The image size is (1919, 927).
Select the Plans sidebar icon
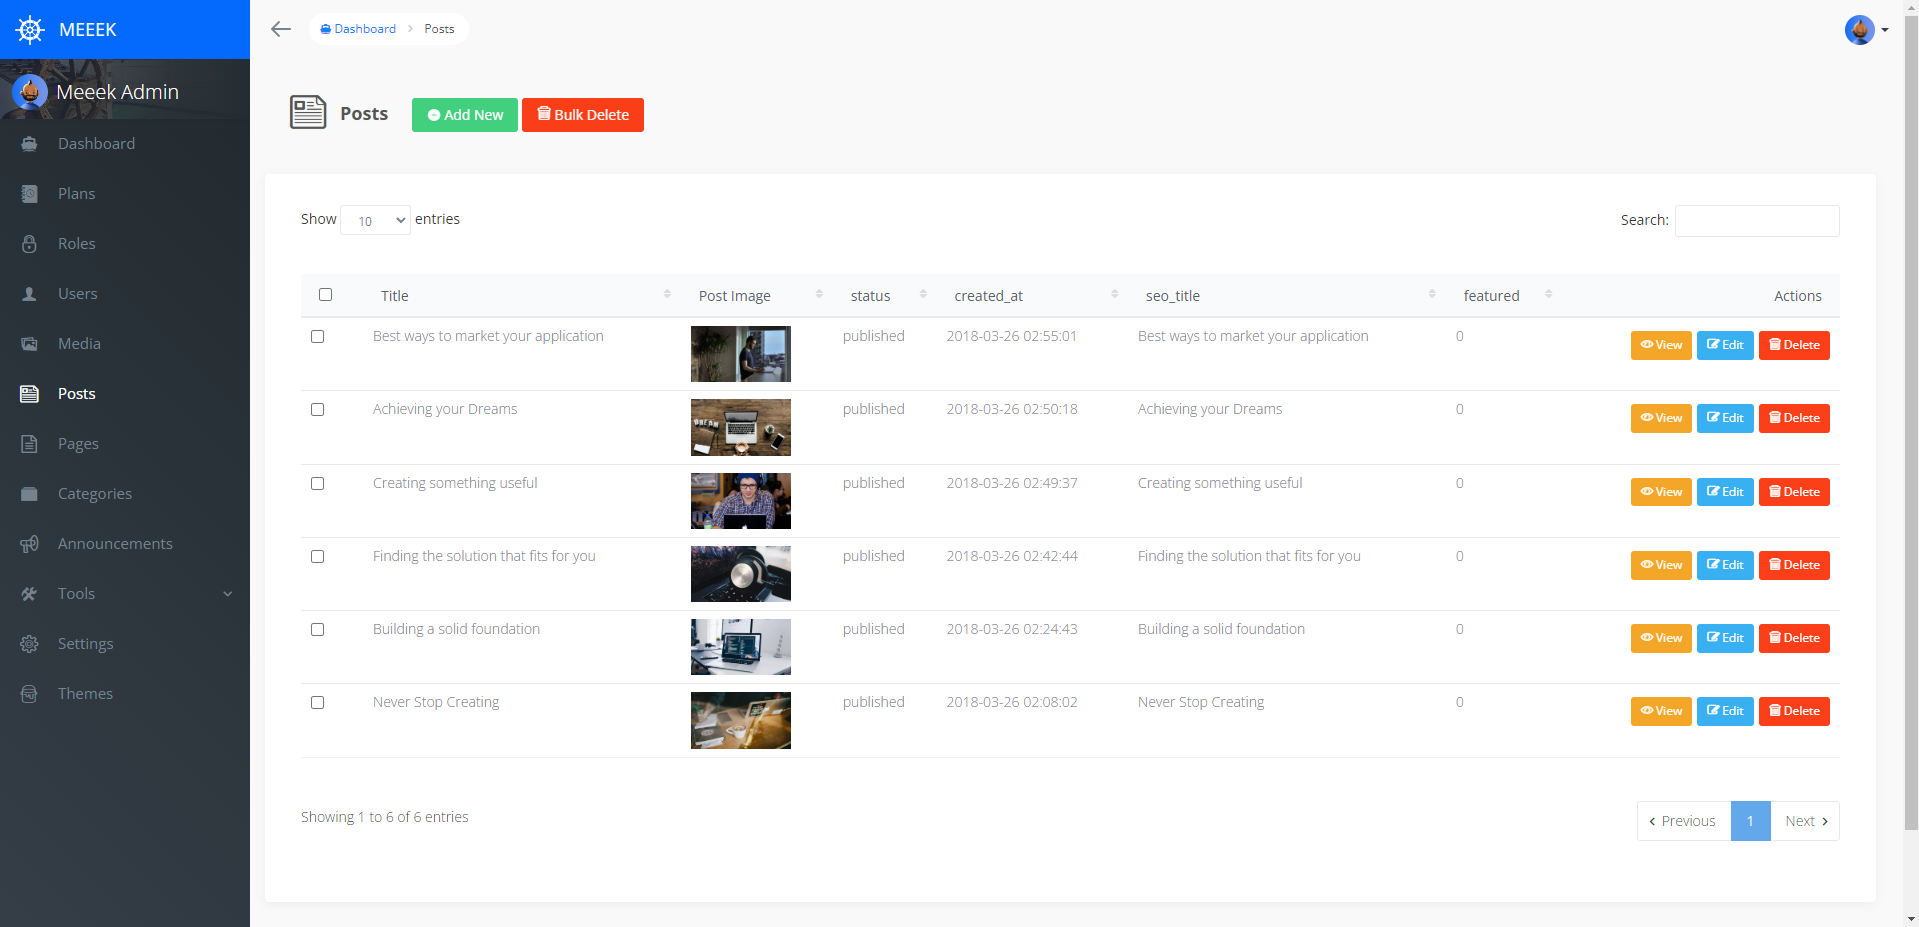click(x=30, y=193)
